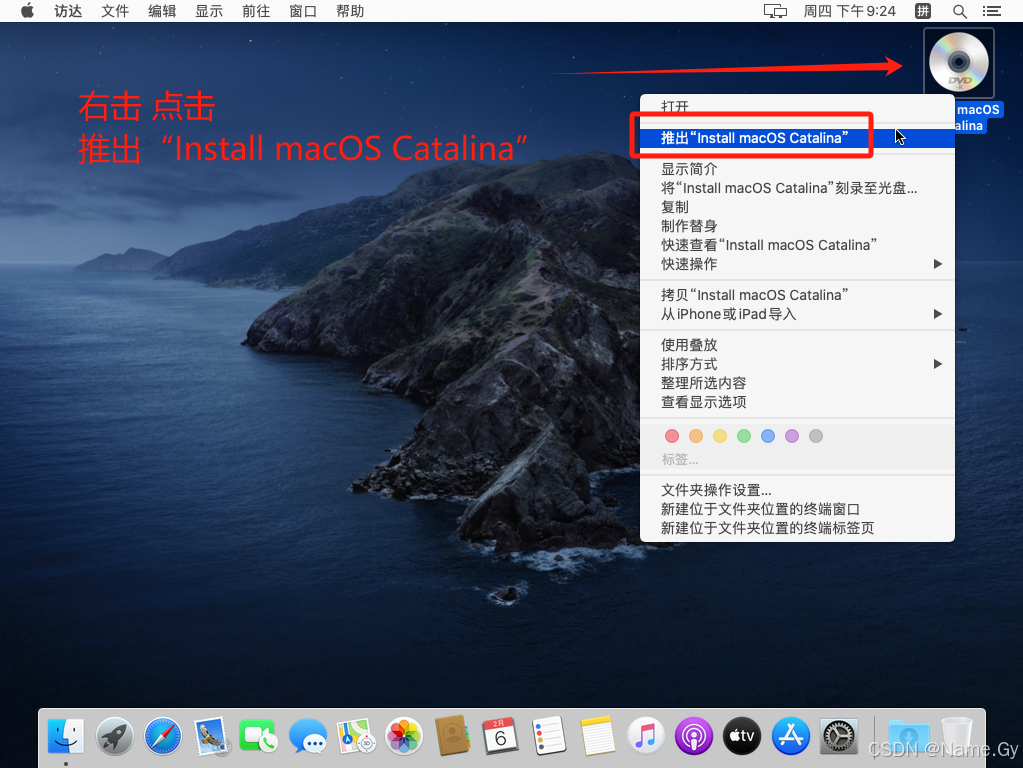
Task: Open Podcasts purple icon in Dock
Action: (694, 737)
